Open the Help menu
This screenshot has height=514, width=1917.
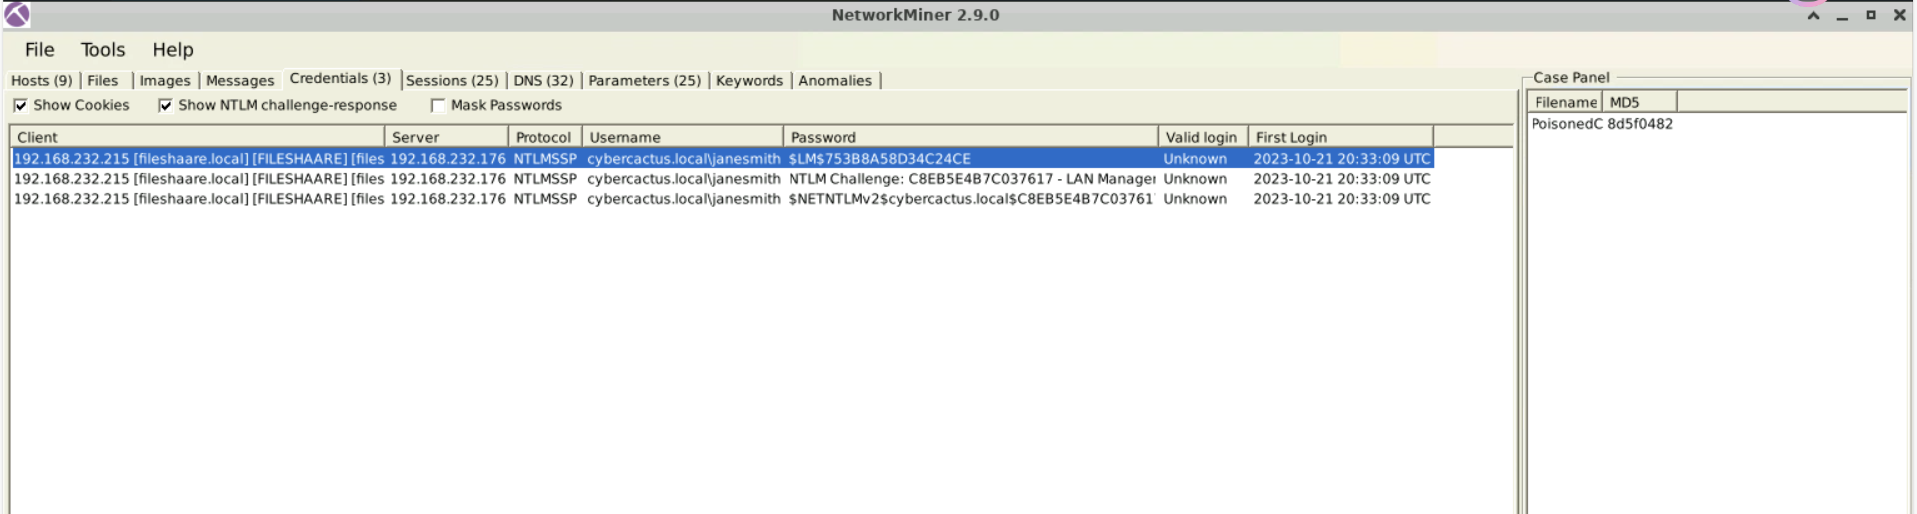point(173,50)
